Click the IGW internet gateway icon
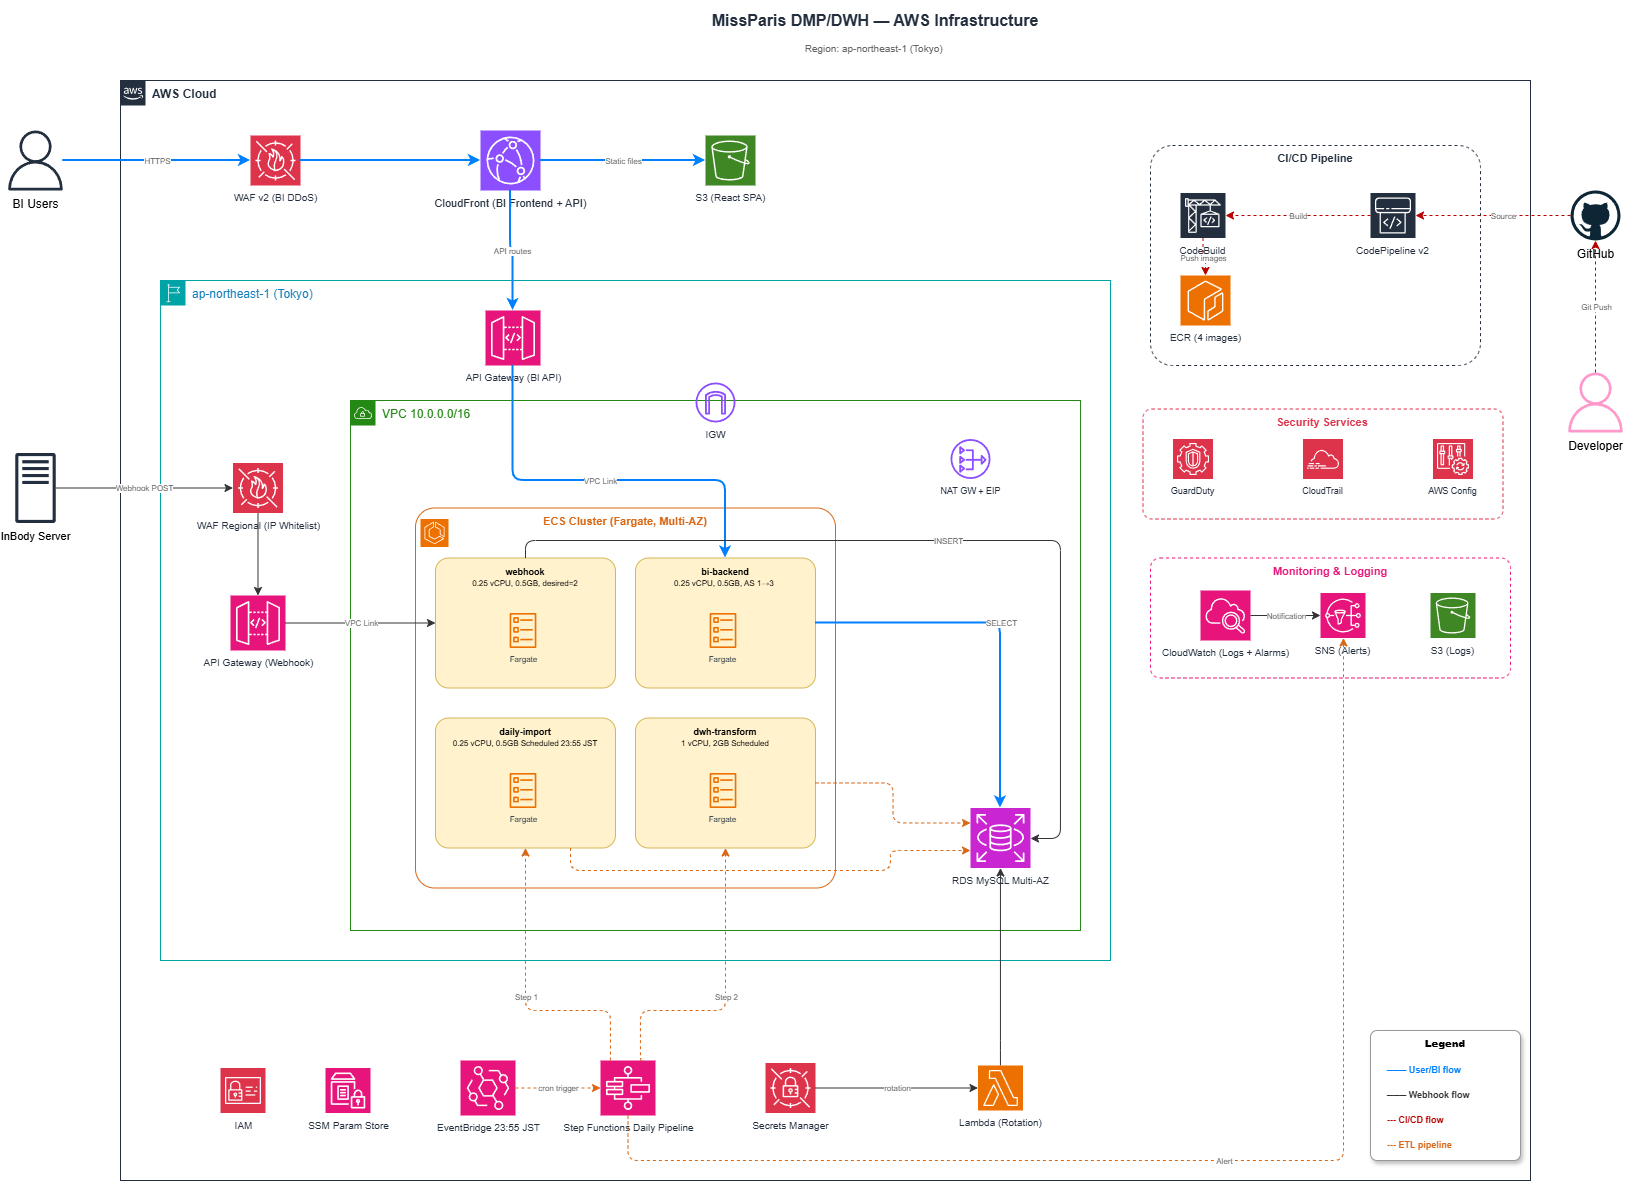 tap(715, 403)
